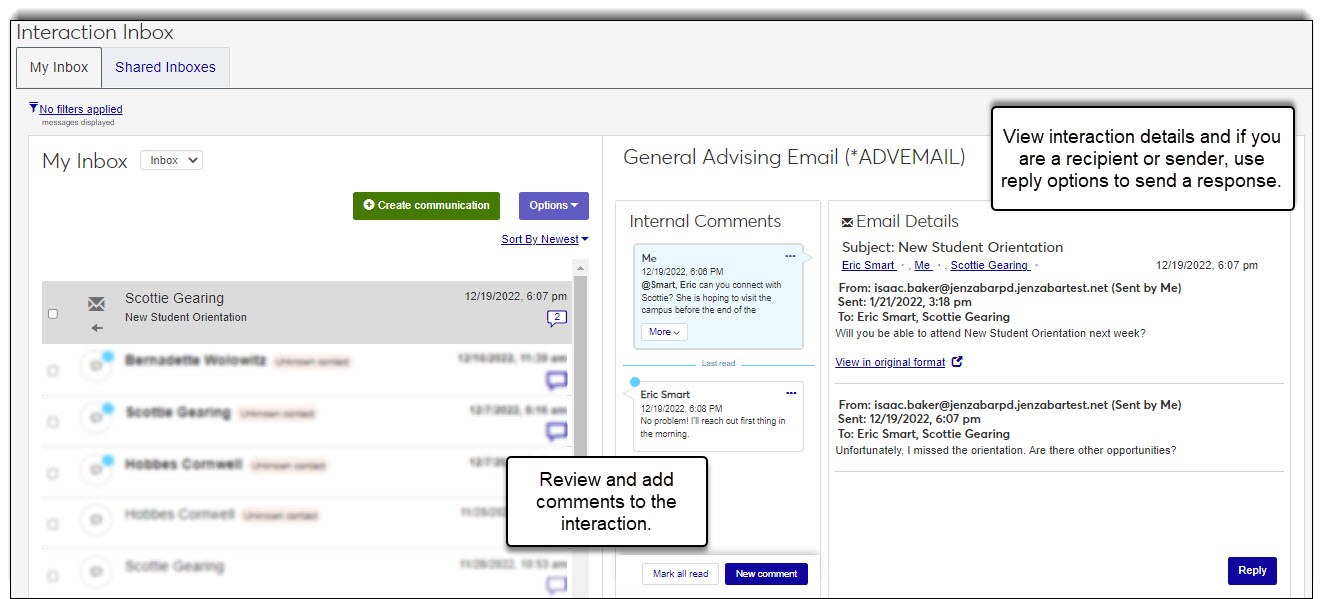The height and width of the screenshot is (599, 1323).
Task: Click the reply arrow icon under the envelope
Action: [x=96, y=328]
